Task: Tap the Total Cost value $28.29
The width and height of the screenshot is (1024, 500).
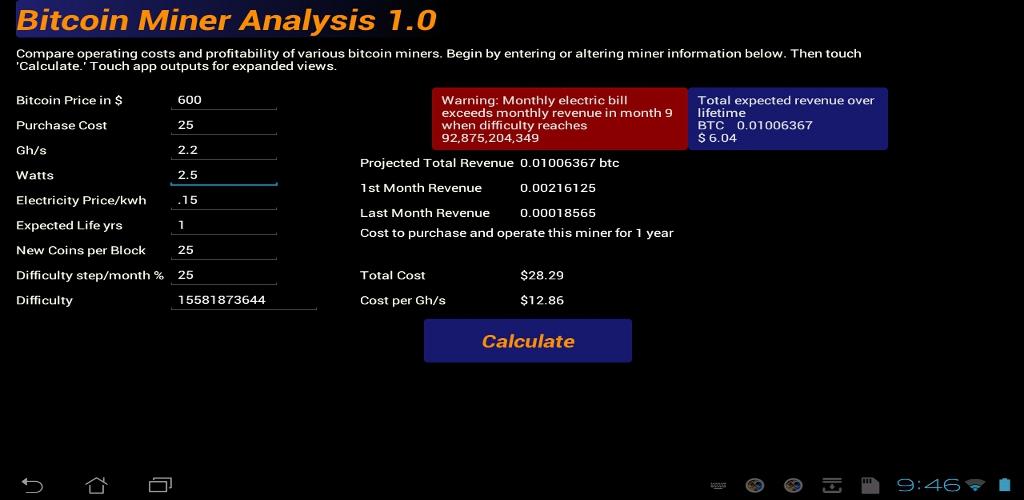Action: click(x=542, y=275)
